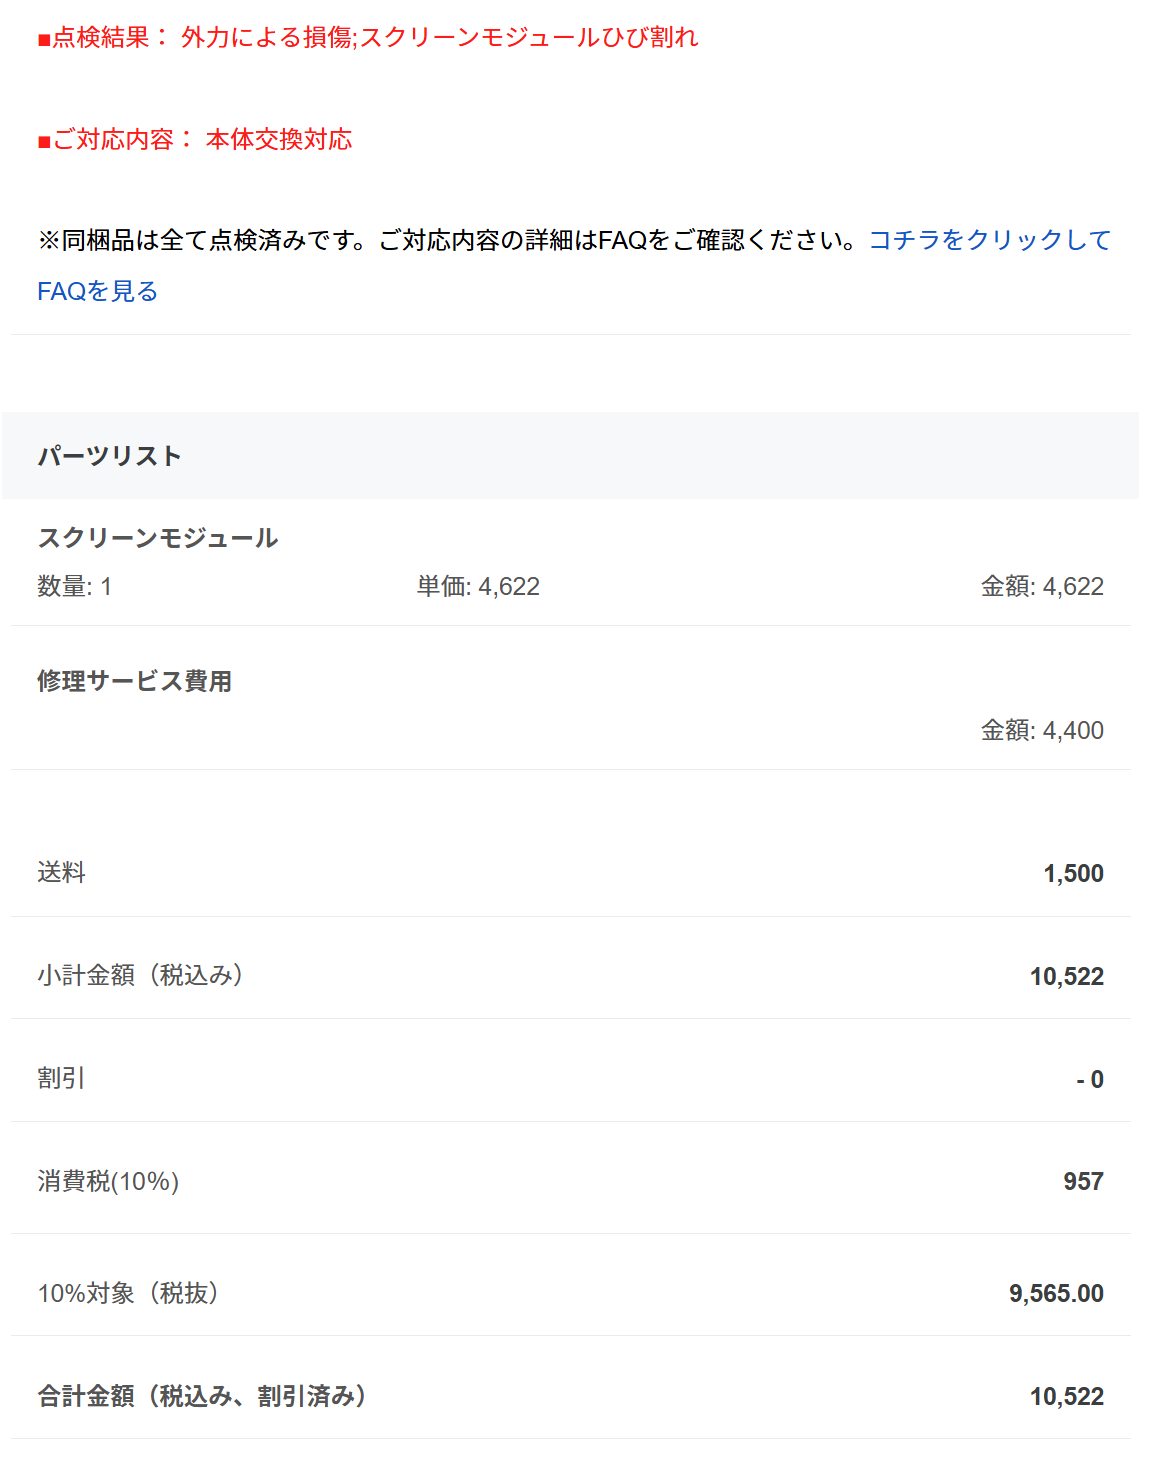Click the red 点検結果 inspection result line

click(368, 37)
